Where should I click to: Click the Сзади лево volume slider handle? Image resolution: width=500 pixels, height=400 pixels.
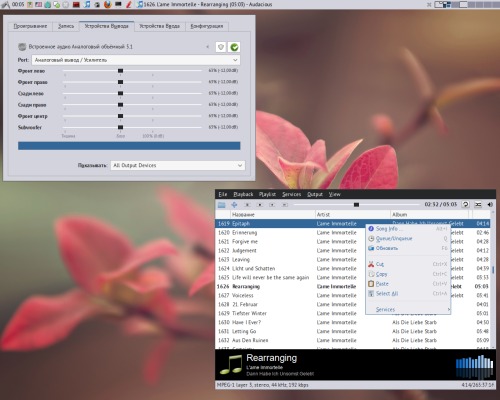coord(120,93)
